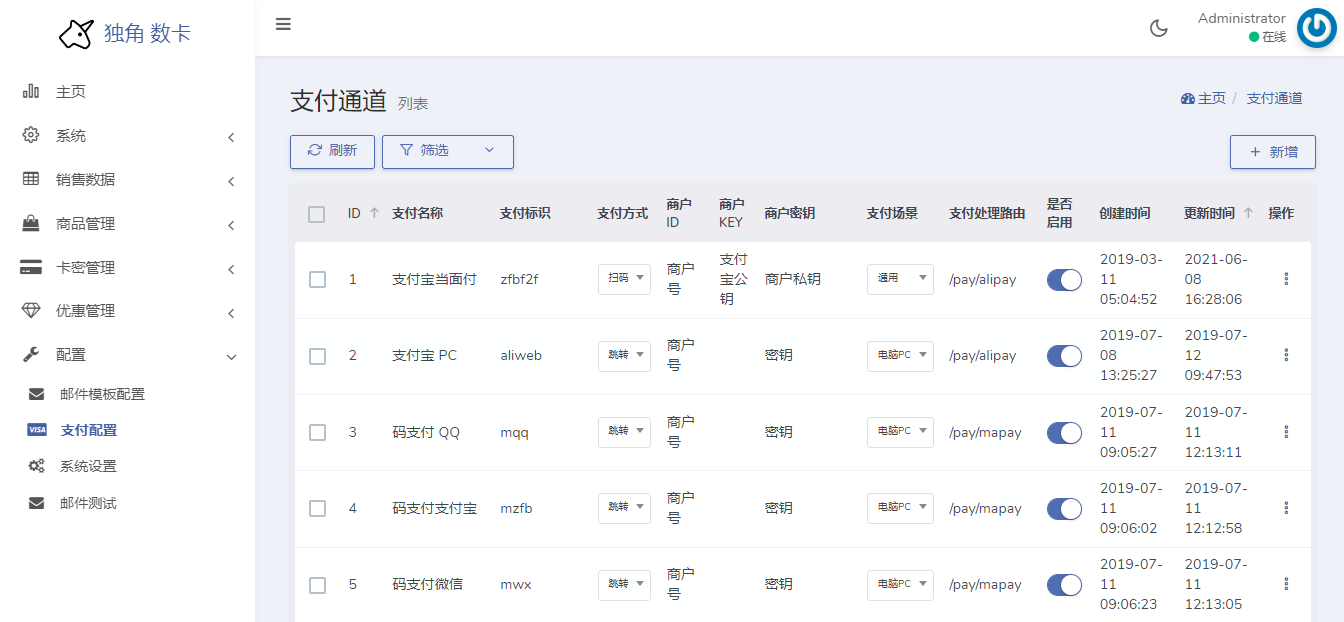
Task: Check the select-all checkbox in table header
Action: pyautogui.click(x=317, y=214)
